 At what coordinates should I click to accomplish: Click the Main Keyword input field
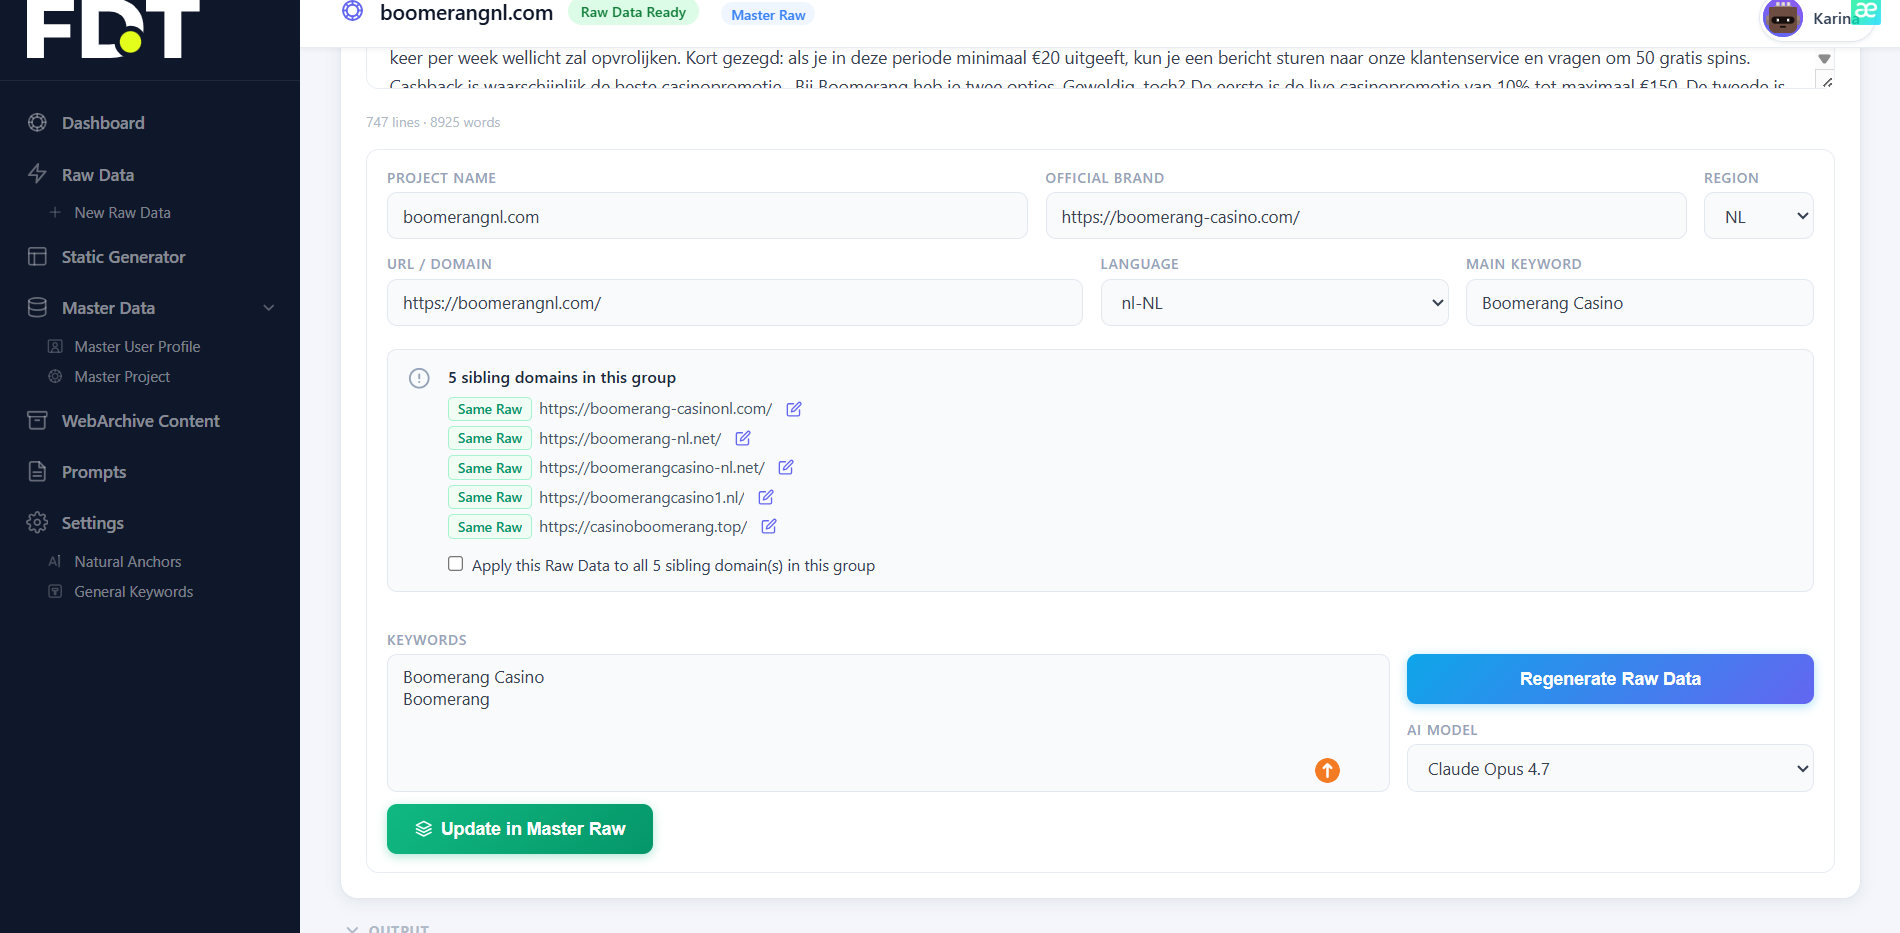click(1638, 303)
